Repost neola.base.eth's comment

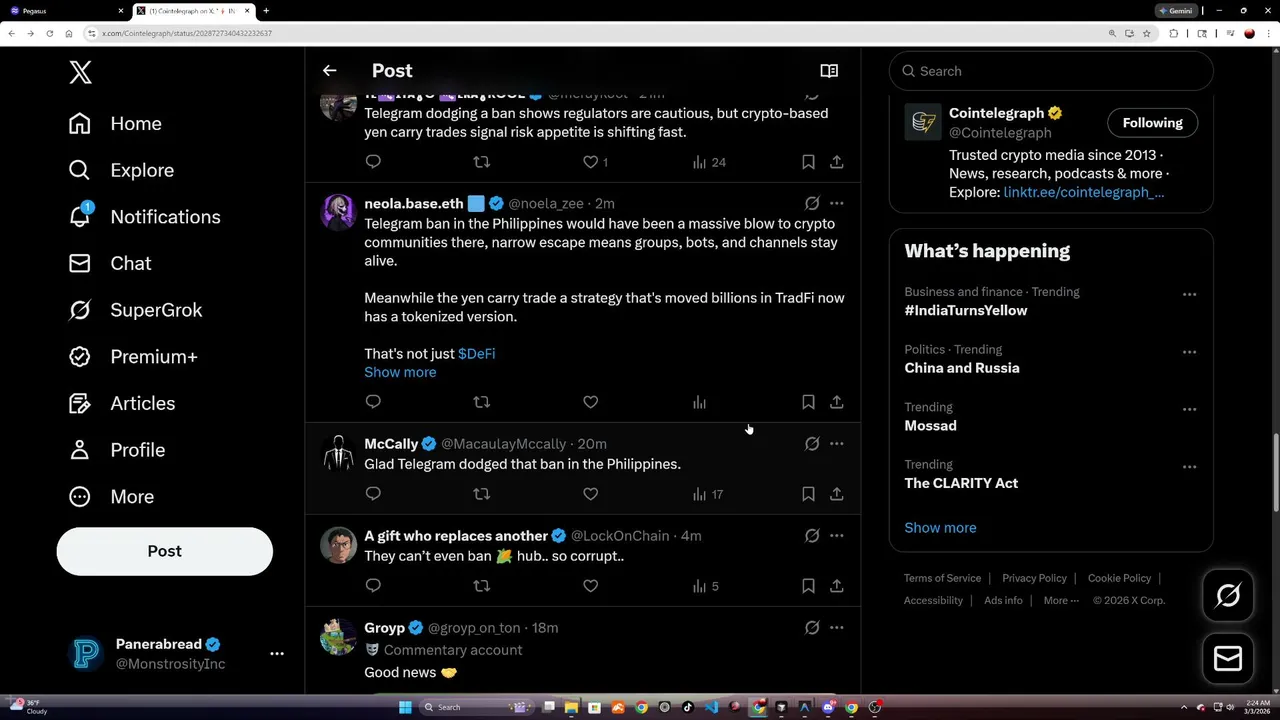pos(481,402)
